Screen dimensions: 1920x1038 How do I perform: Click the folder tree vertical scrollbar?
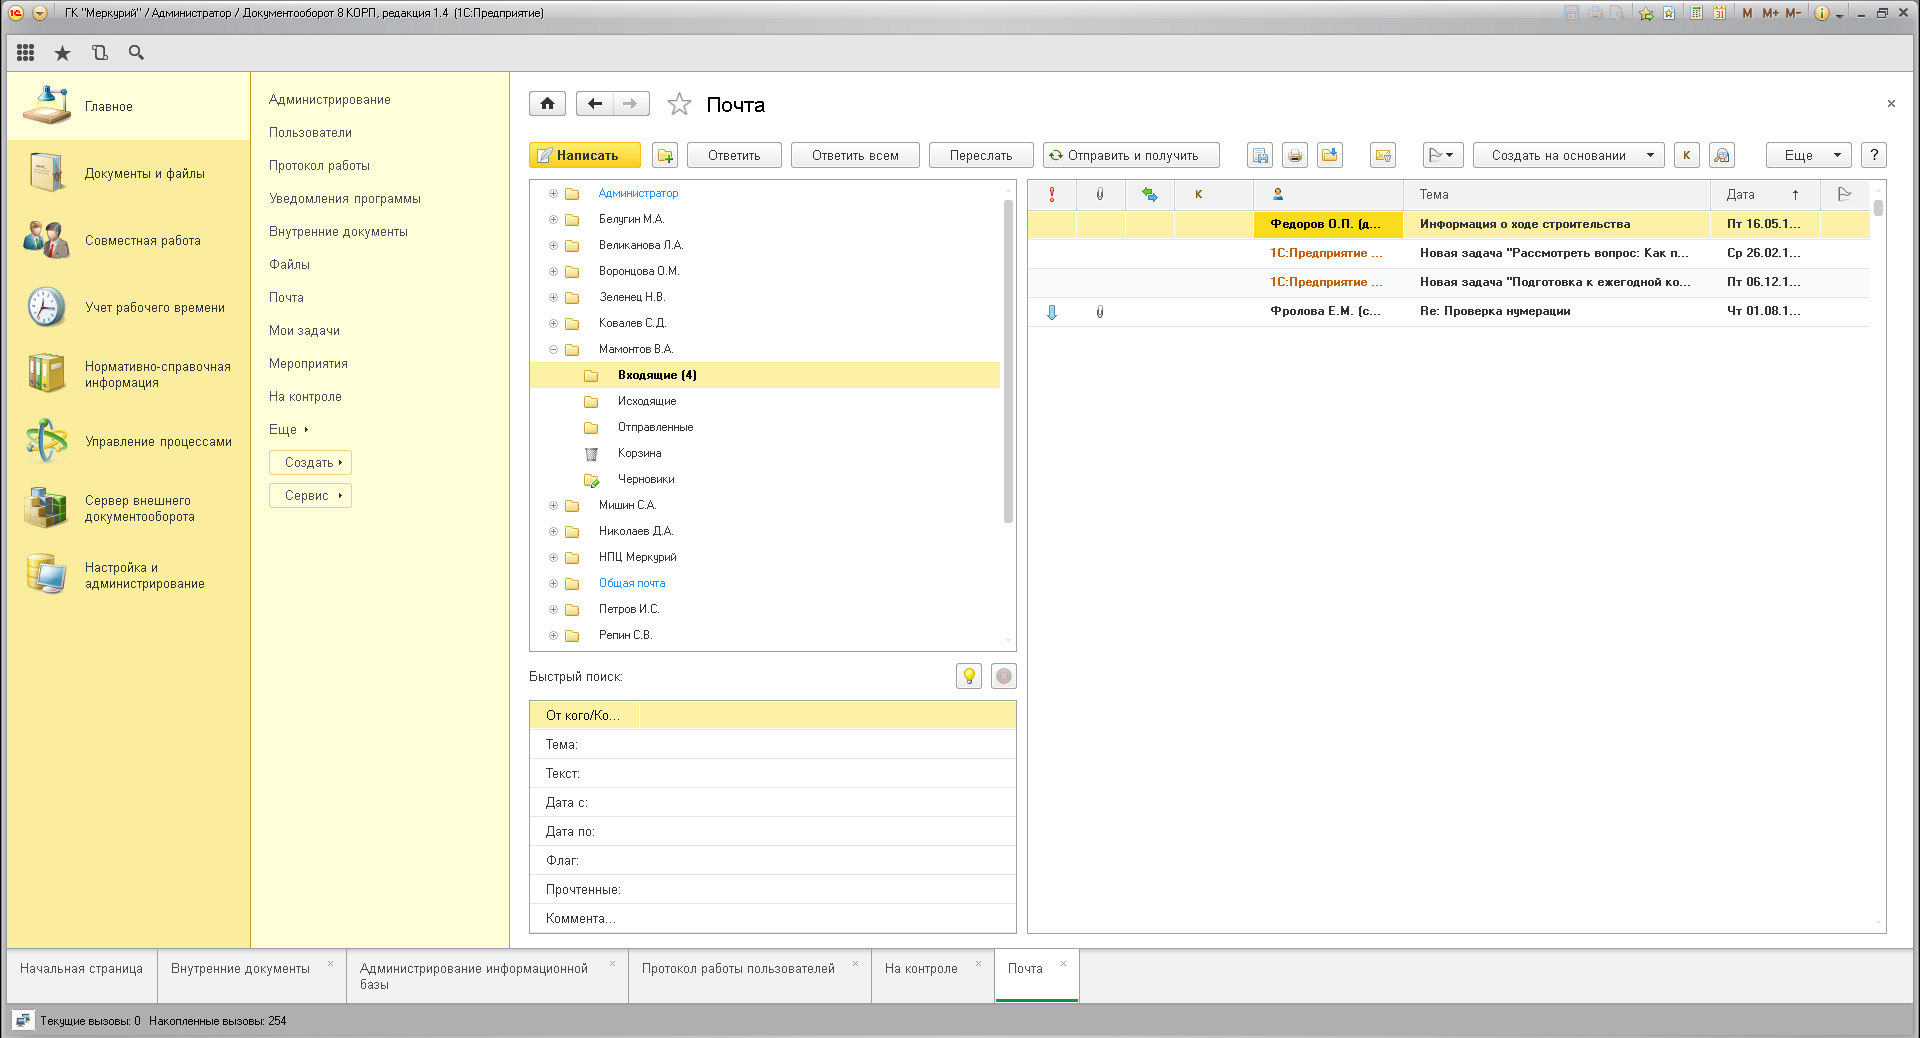pos(1008,360)
